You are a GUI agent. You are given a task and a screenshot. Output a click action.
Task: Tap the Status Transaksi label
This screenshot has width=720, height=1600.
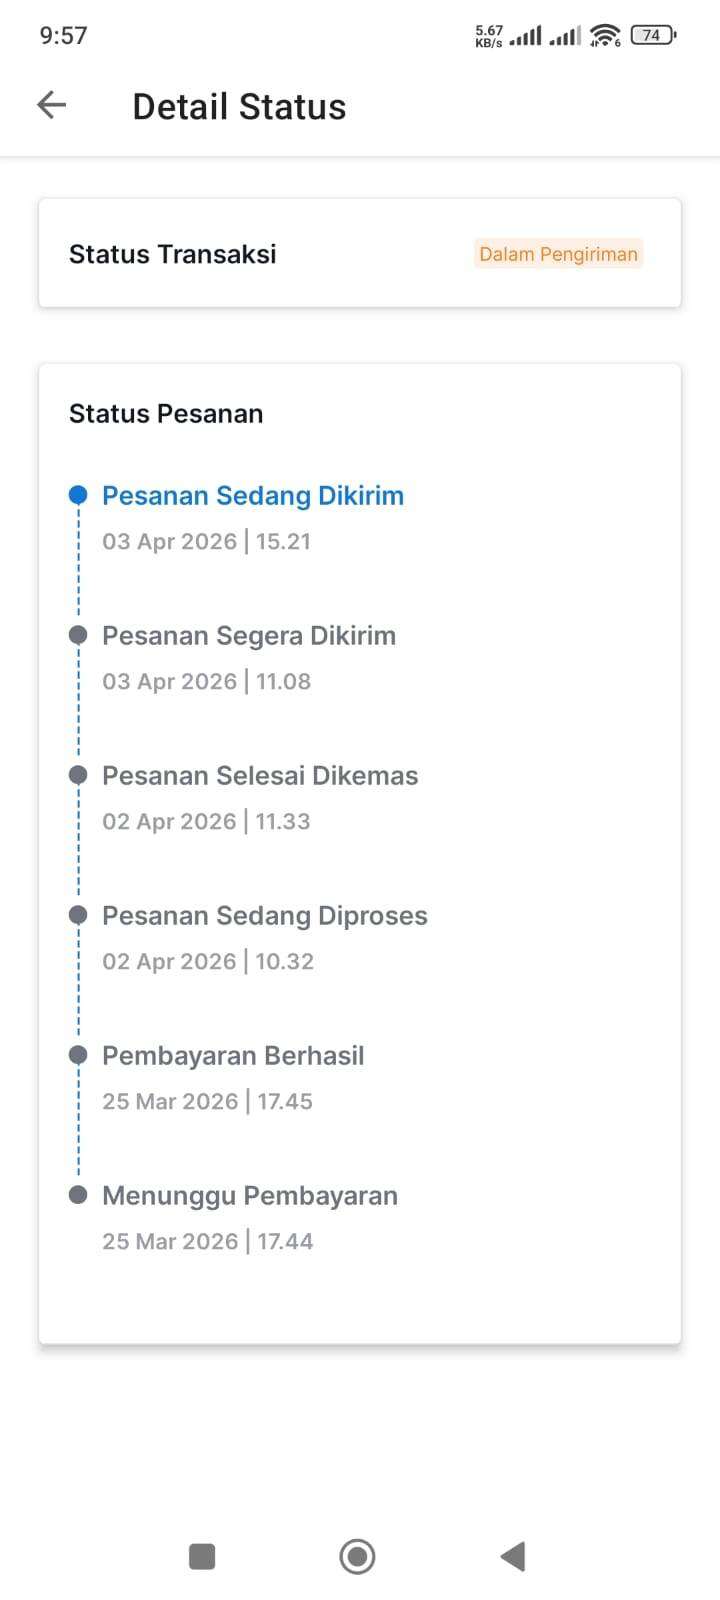tap(173, 254)
